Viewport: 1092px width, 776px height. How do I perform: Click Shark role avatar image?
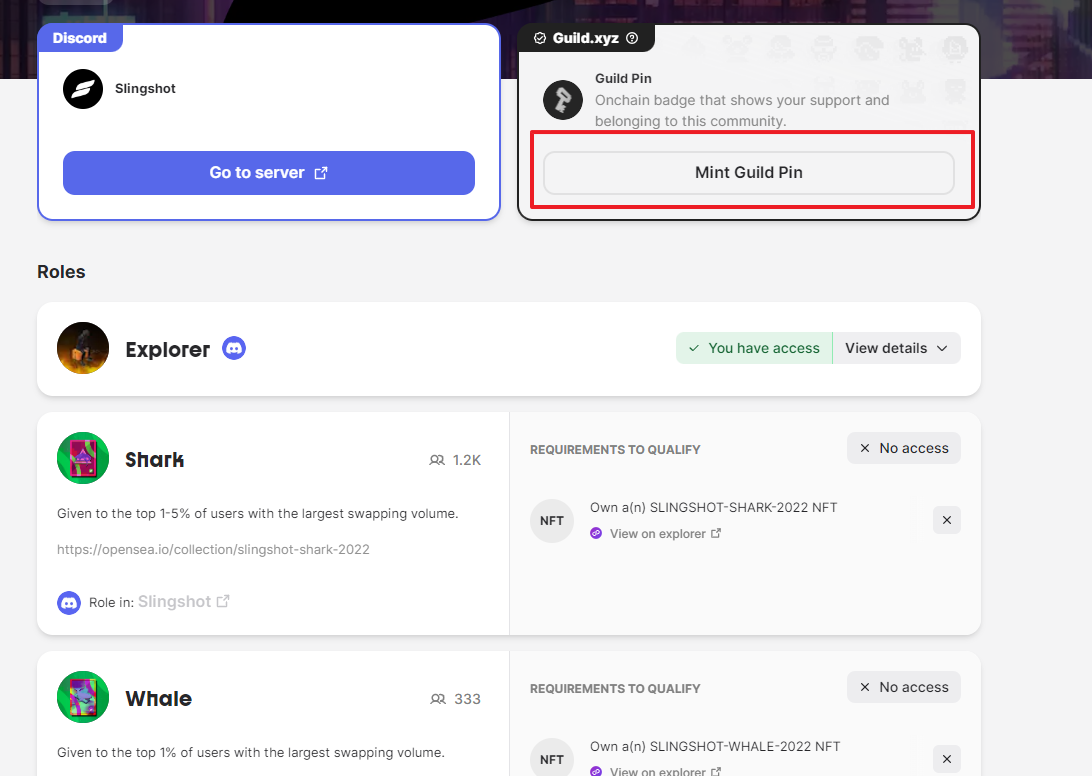(83, 458)
